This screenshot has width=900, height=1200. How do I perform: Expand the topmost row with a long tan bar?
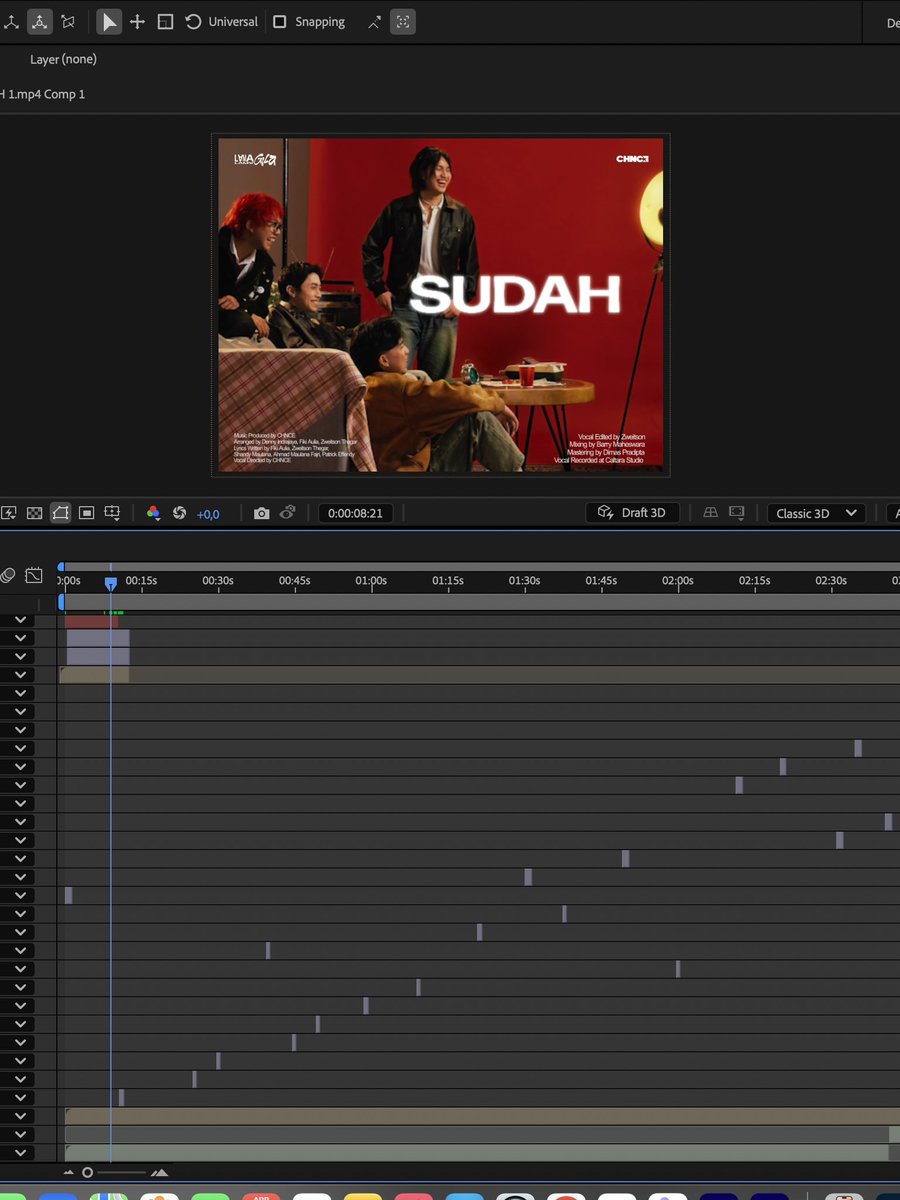pos(19,675)
